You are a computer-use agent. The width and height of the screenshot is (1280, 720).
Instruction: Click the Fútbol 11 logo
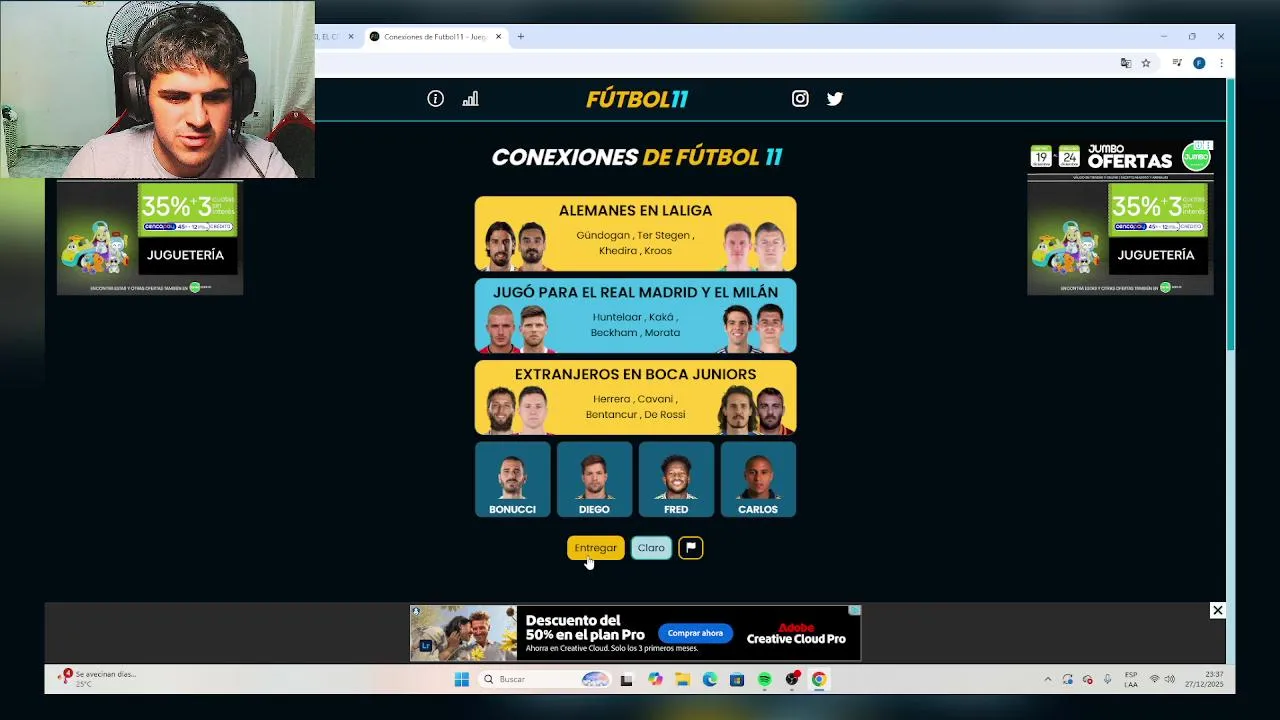(x=637, y=99)
